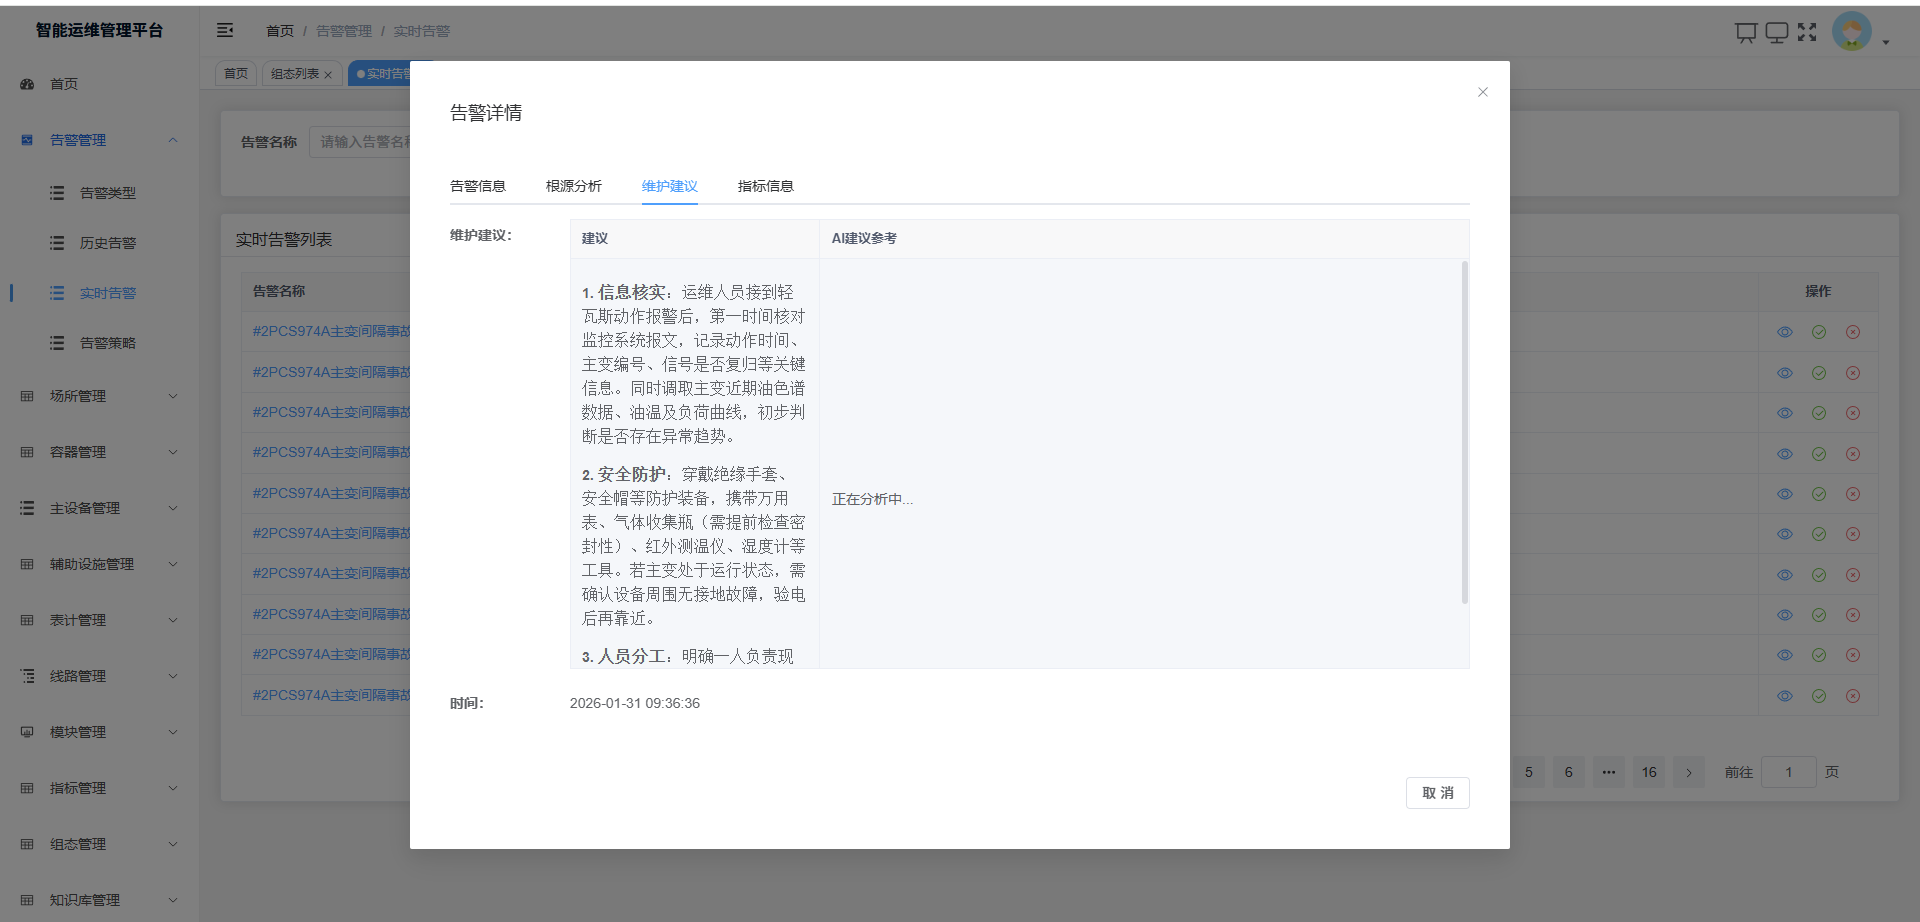Switch to the 根源分析 tab
This screenshot has width=1920, height=922.
coord(572,186)
